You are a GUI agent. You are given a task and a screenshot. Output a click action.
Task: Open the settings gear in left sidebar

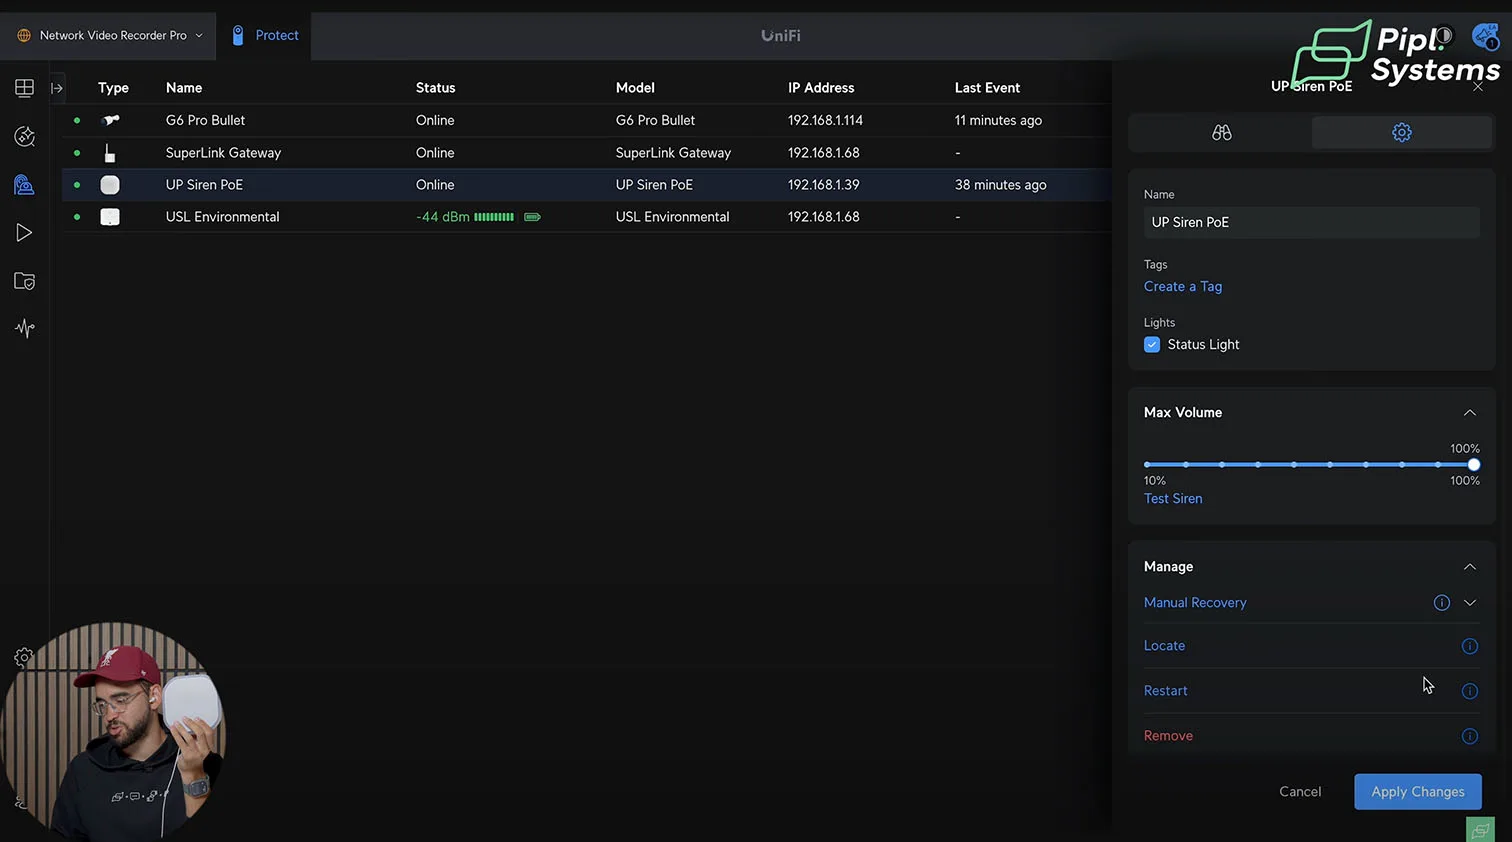tap(23, 657)
